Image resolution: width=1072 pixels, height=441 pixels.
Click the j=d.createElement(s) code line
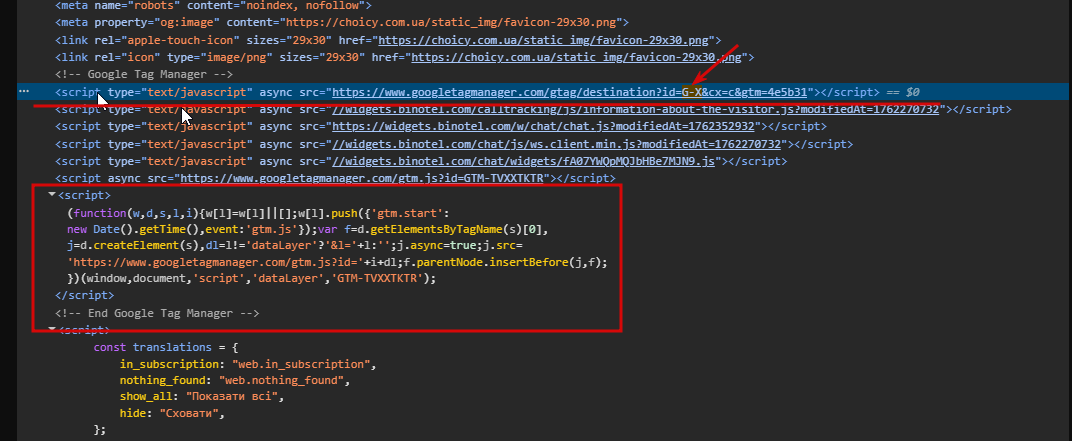click(x=295, y=245)
